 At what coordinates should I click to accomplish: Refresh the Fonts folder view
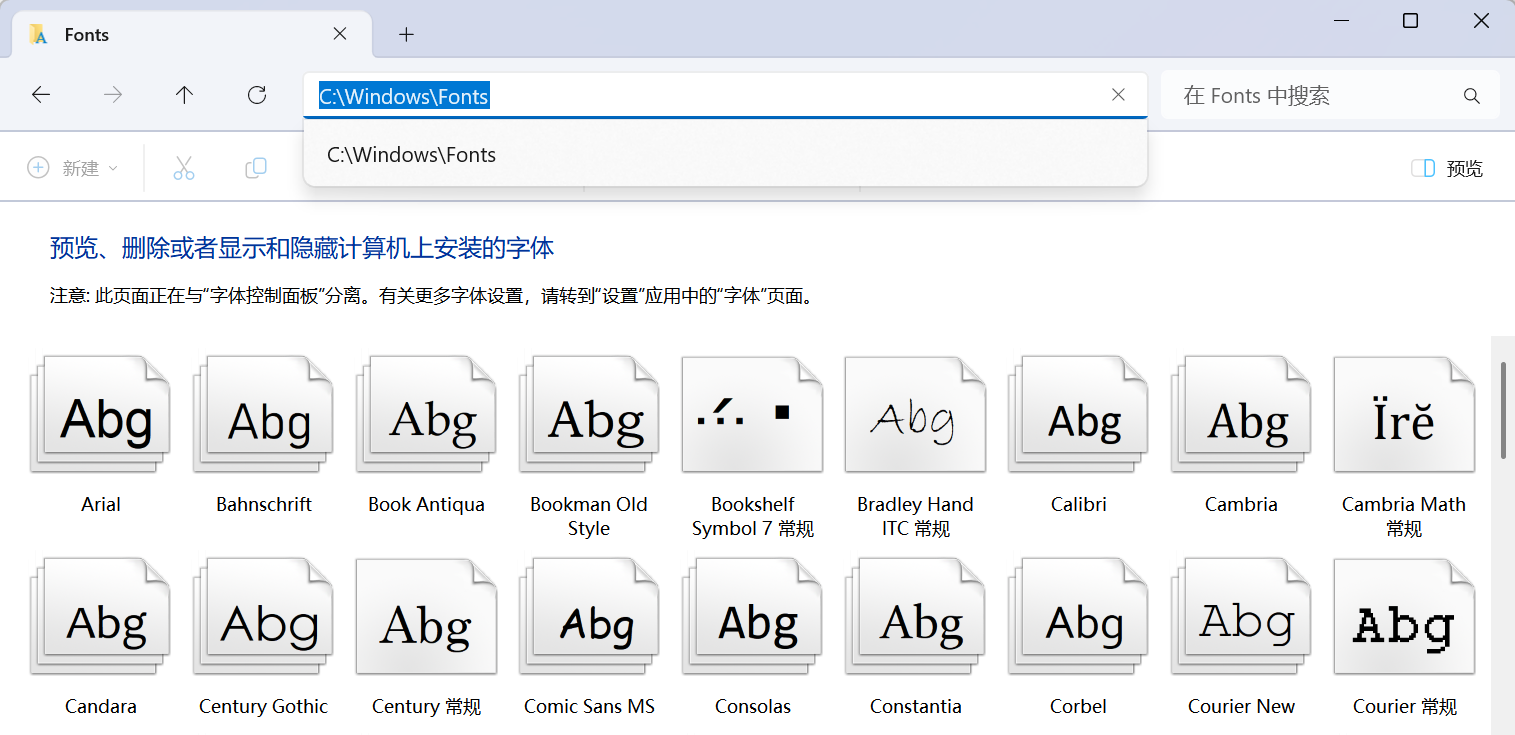click(x=257, y=95)
